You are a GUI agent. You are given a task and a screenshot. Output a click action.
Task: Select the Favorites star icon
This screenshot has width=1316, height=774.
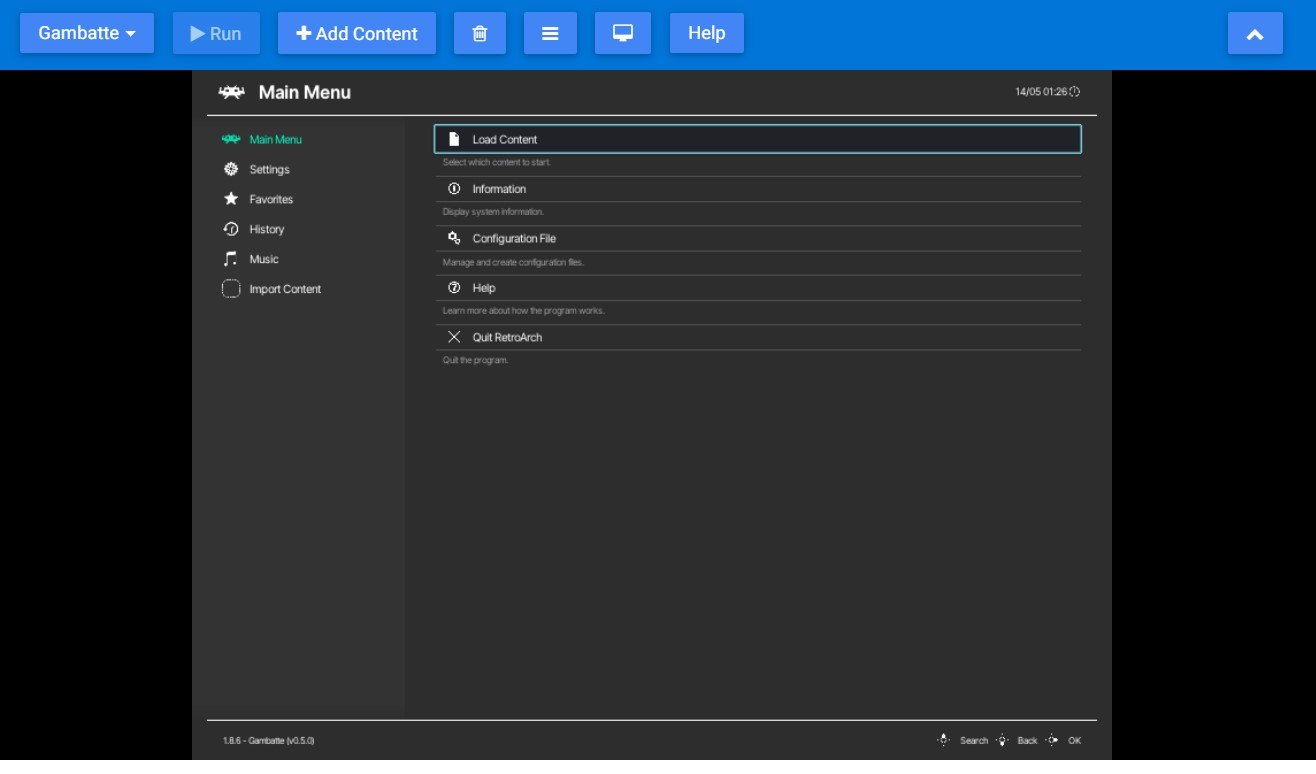pyautogui.click(x=231, y=199)
